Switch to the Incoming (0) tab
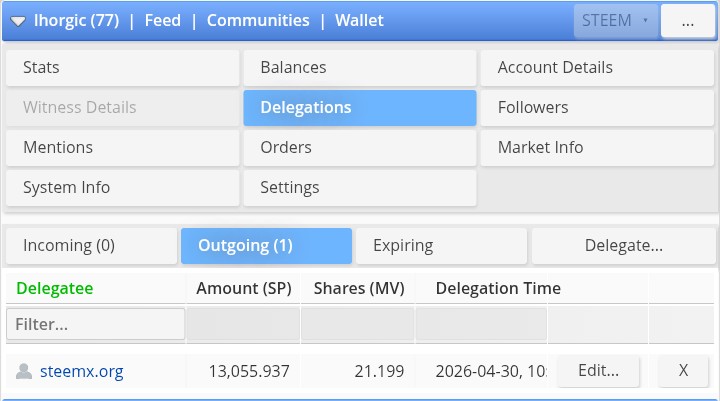Image resolution: width=720 pixels, height=401 pixels. pyautogui.click(x=91, y=246)
